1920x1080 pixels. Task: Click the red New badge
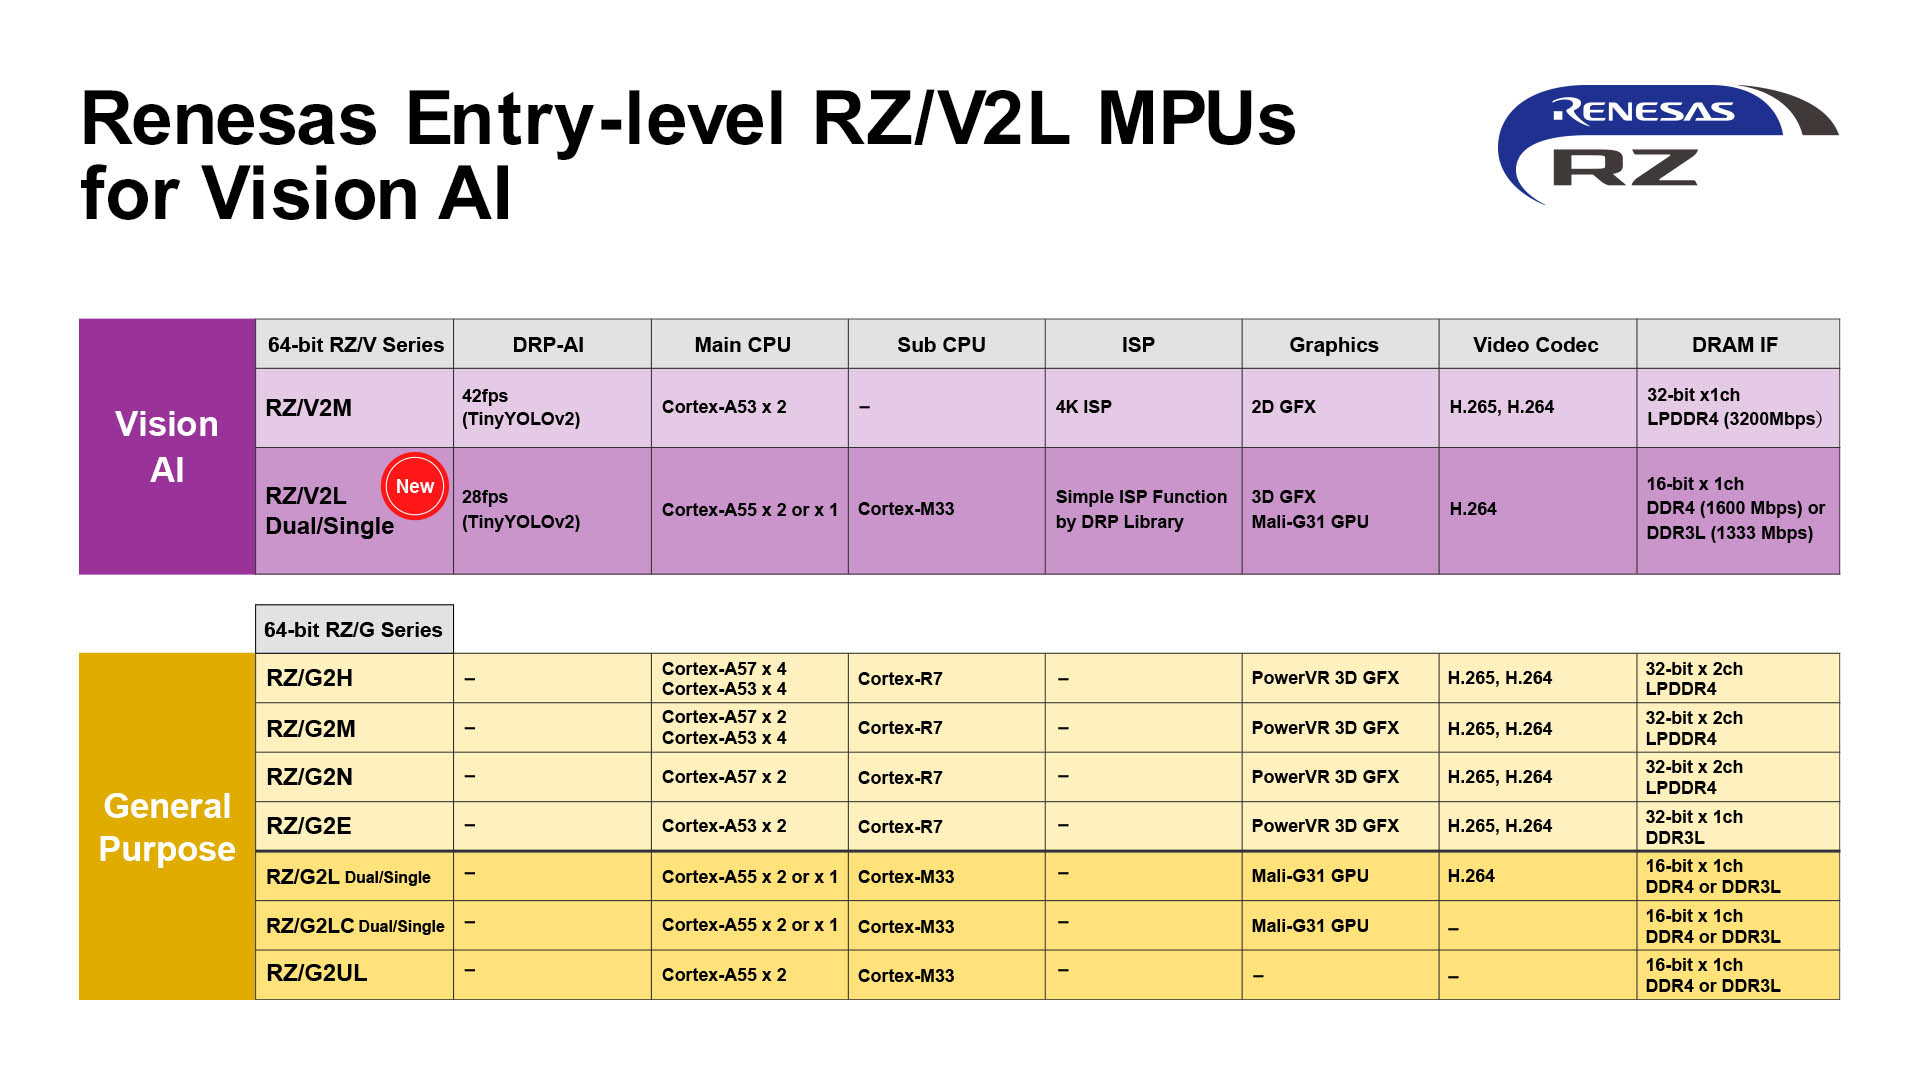[414, 486]
